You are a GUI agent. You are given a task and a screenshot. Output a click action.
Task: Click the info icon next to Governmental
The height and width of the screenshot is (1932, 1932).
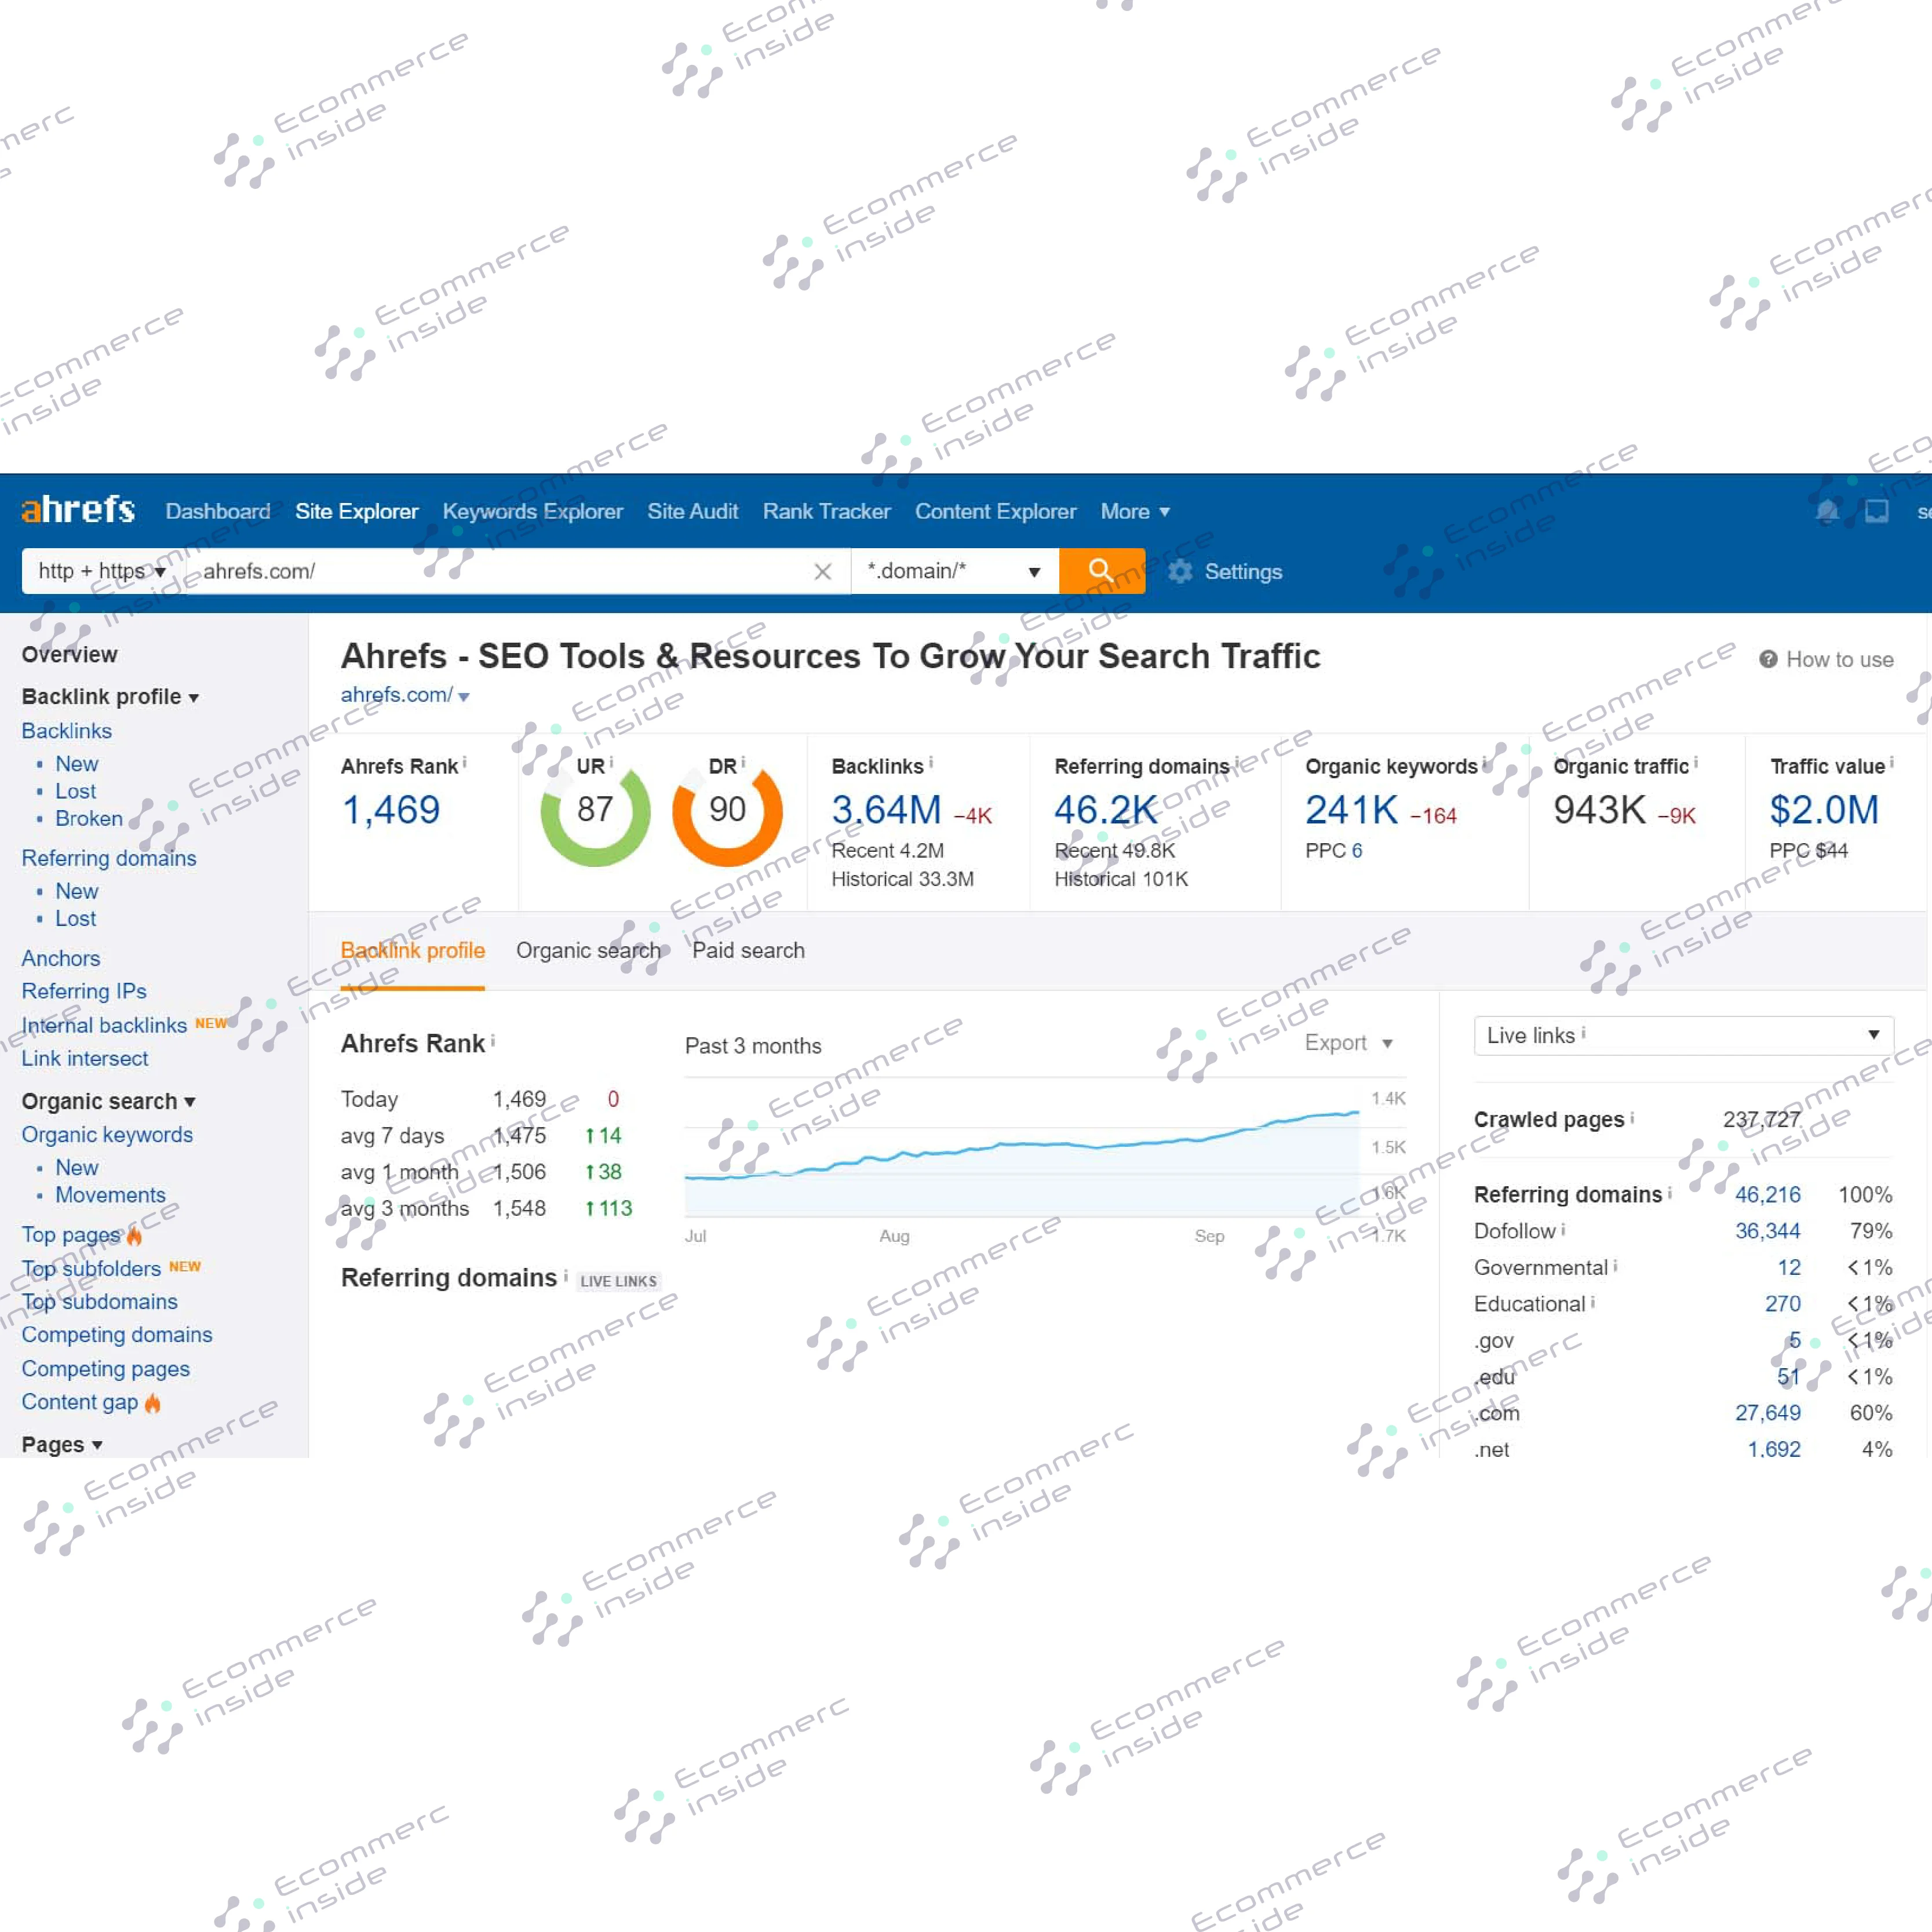[1616, 1266]
